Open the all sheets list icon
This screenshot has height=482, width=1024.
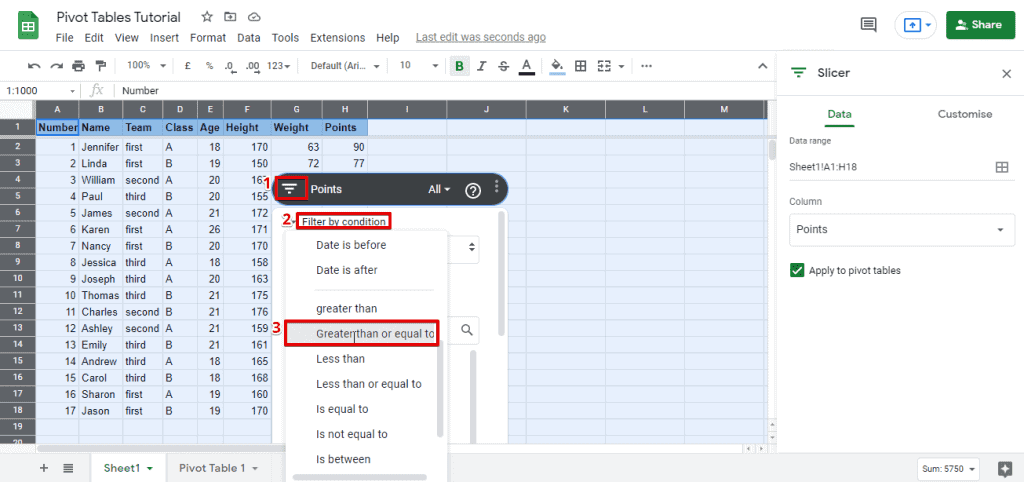click(x=68, y=468)
